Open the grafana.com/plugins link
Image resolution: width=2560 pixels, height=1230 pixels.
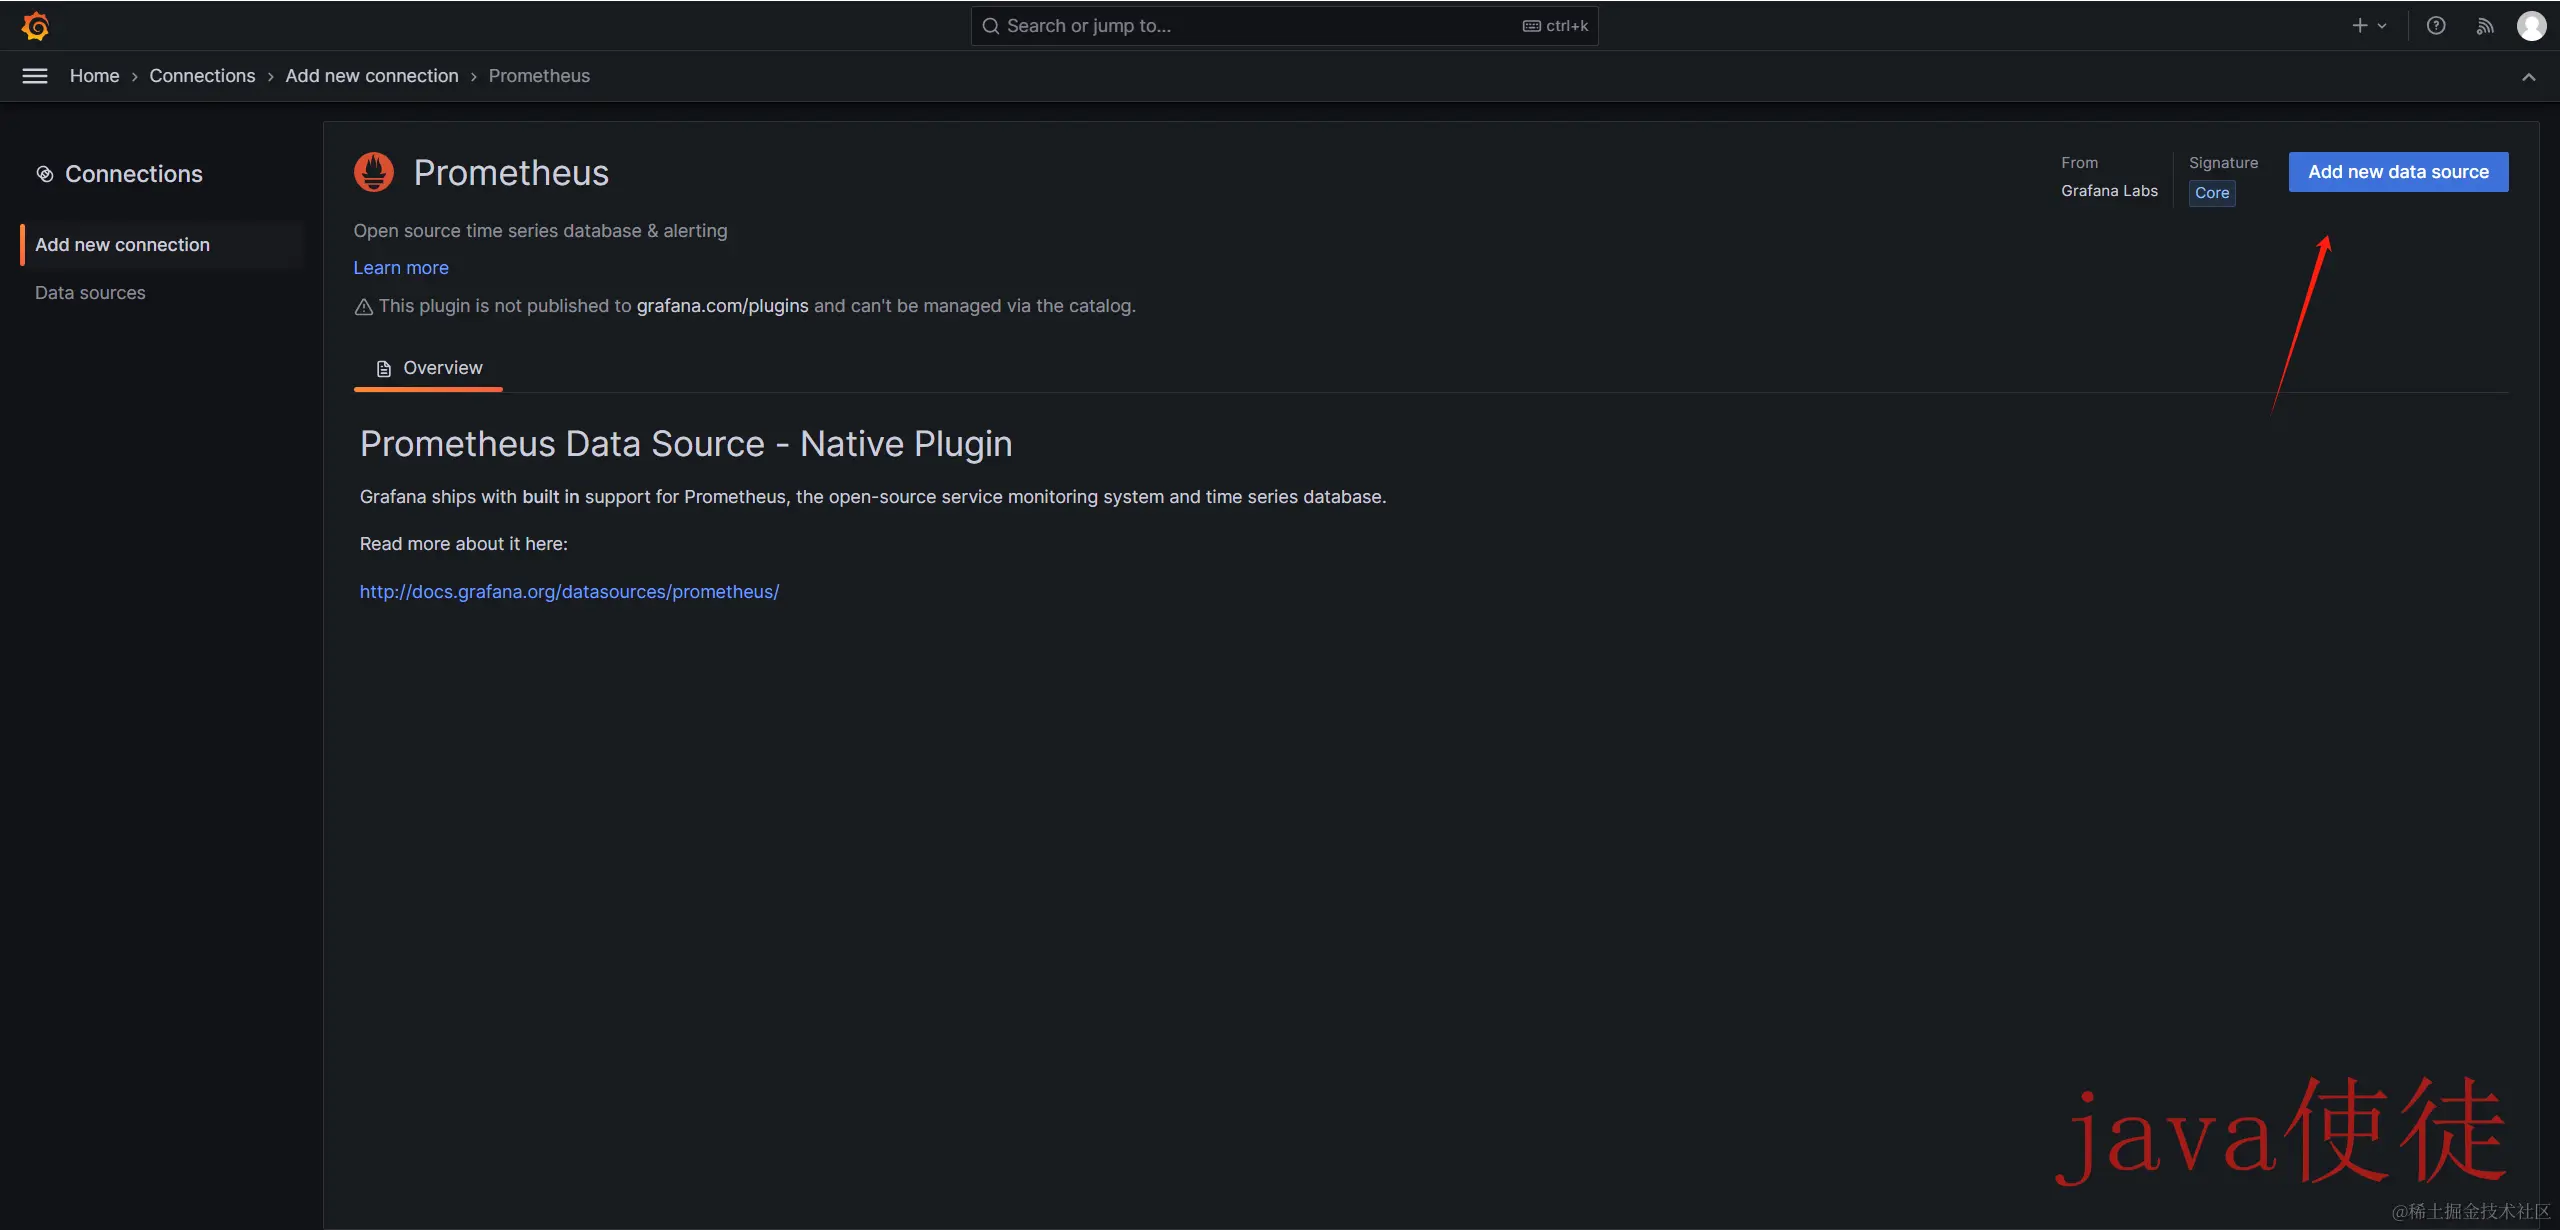coord(722,306)
